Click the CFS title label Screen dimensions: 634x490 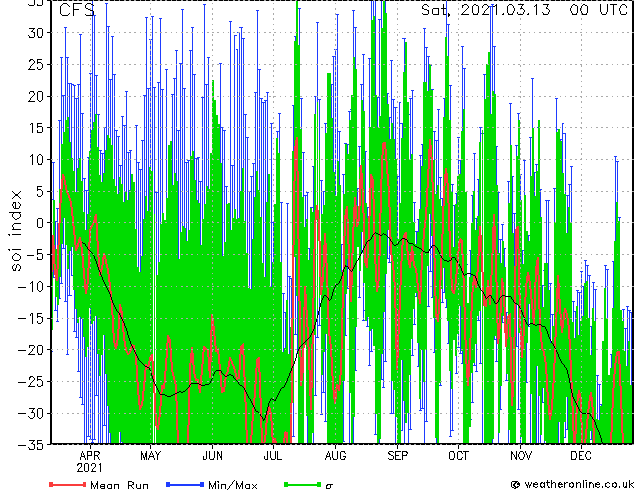(76, 10)
